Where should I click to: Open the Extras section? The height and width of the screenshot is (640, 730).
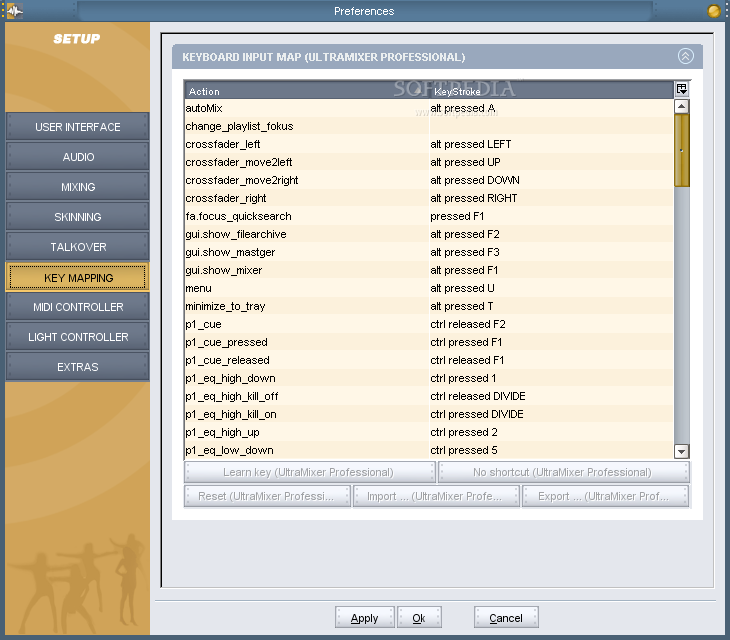77,367
